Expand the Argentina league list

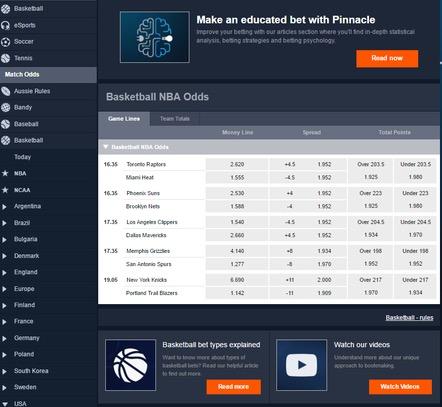click(x=4, y=207)
